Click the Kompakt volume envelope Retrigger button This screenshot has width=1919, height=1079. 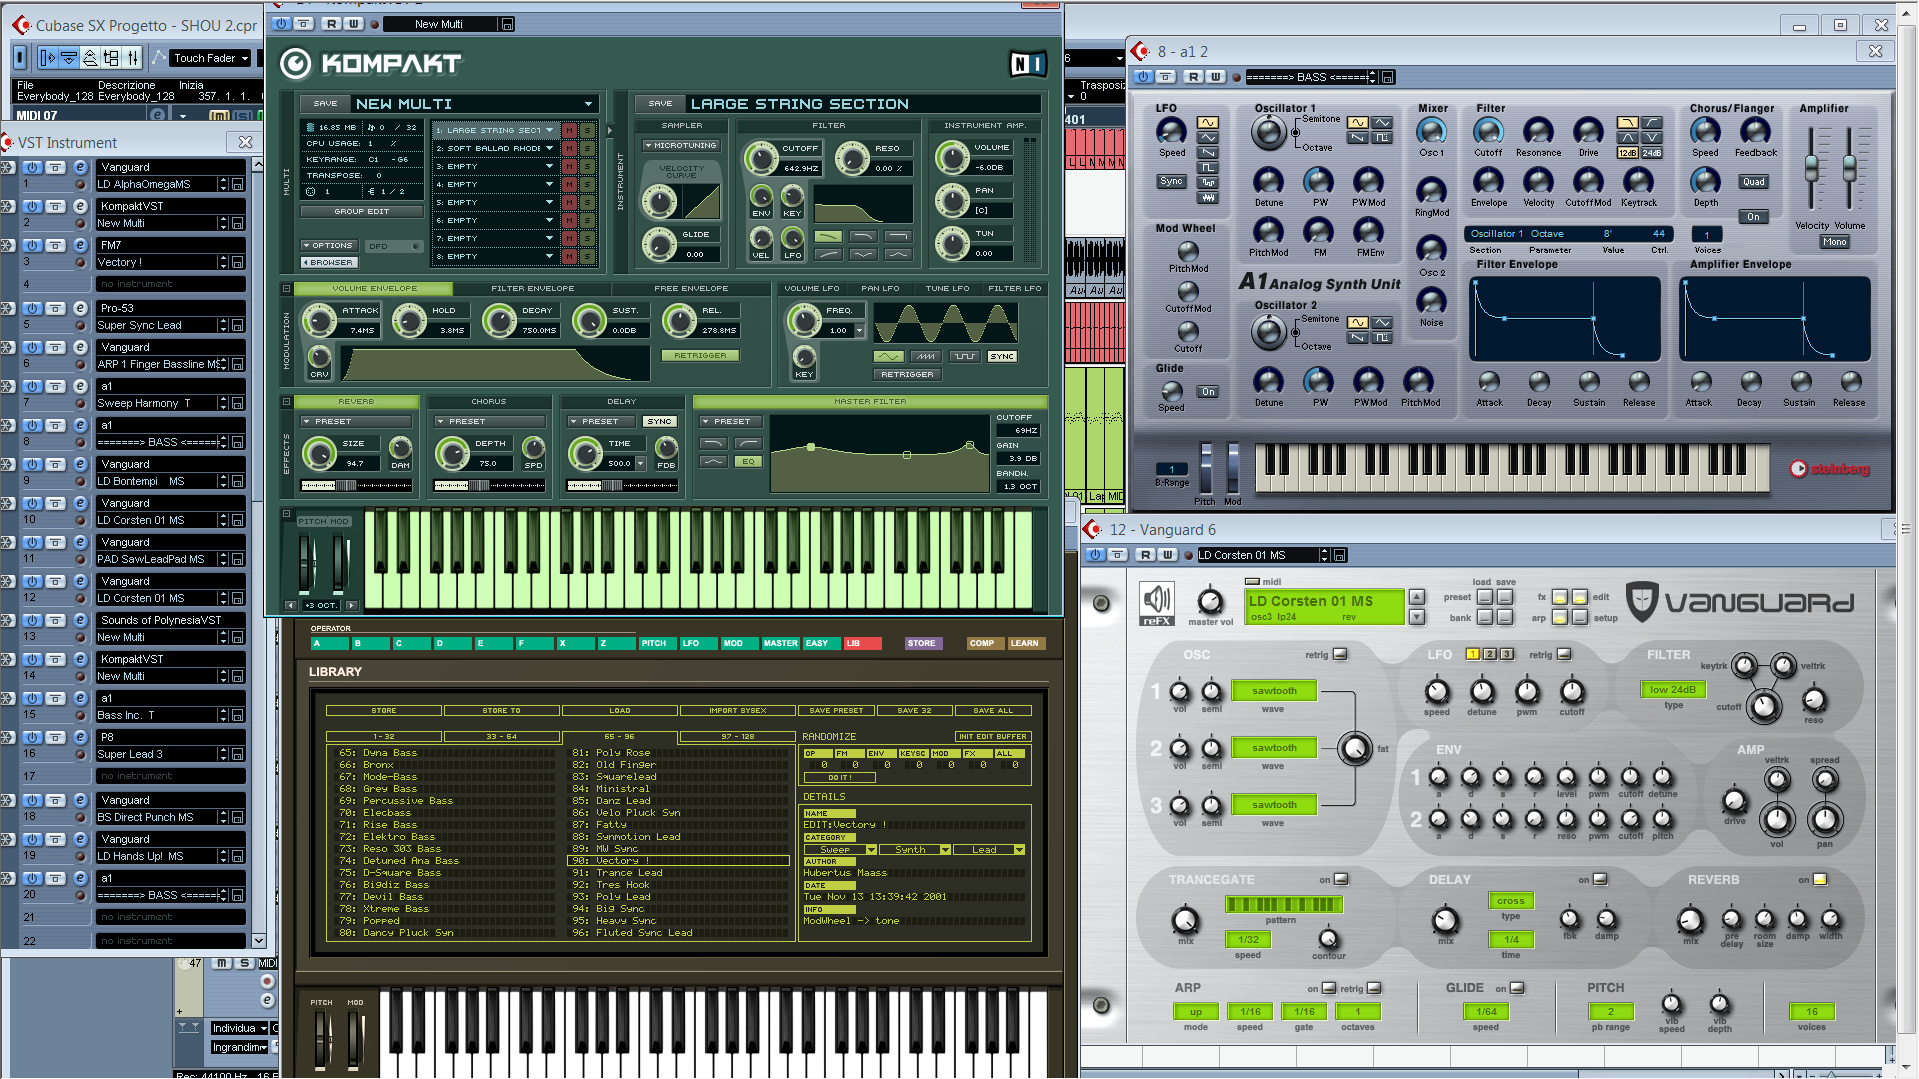point(700,356)
